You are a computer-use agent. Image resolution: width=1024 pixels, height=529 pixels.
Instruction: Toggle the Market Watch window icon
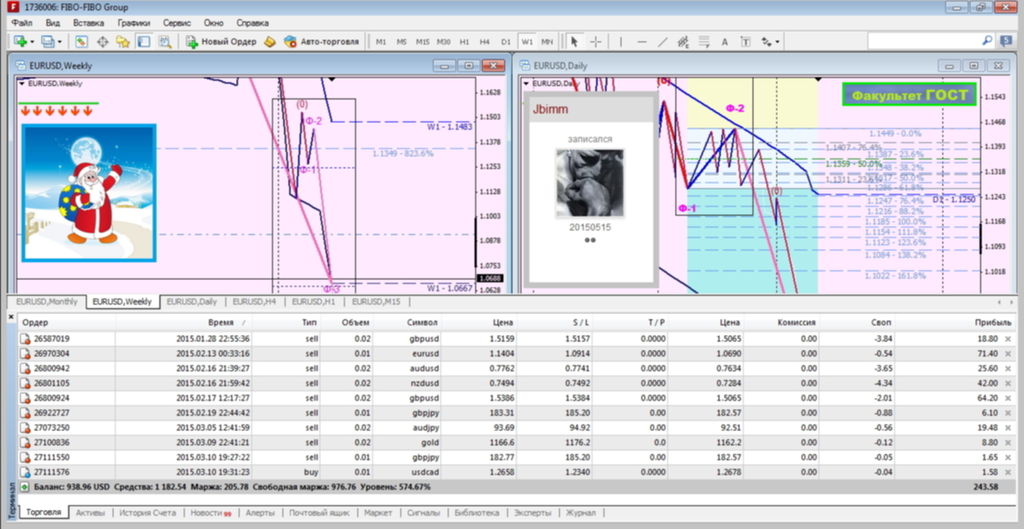click(x=81, y=42)
